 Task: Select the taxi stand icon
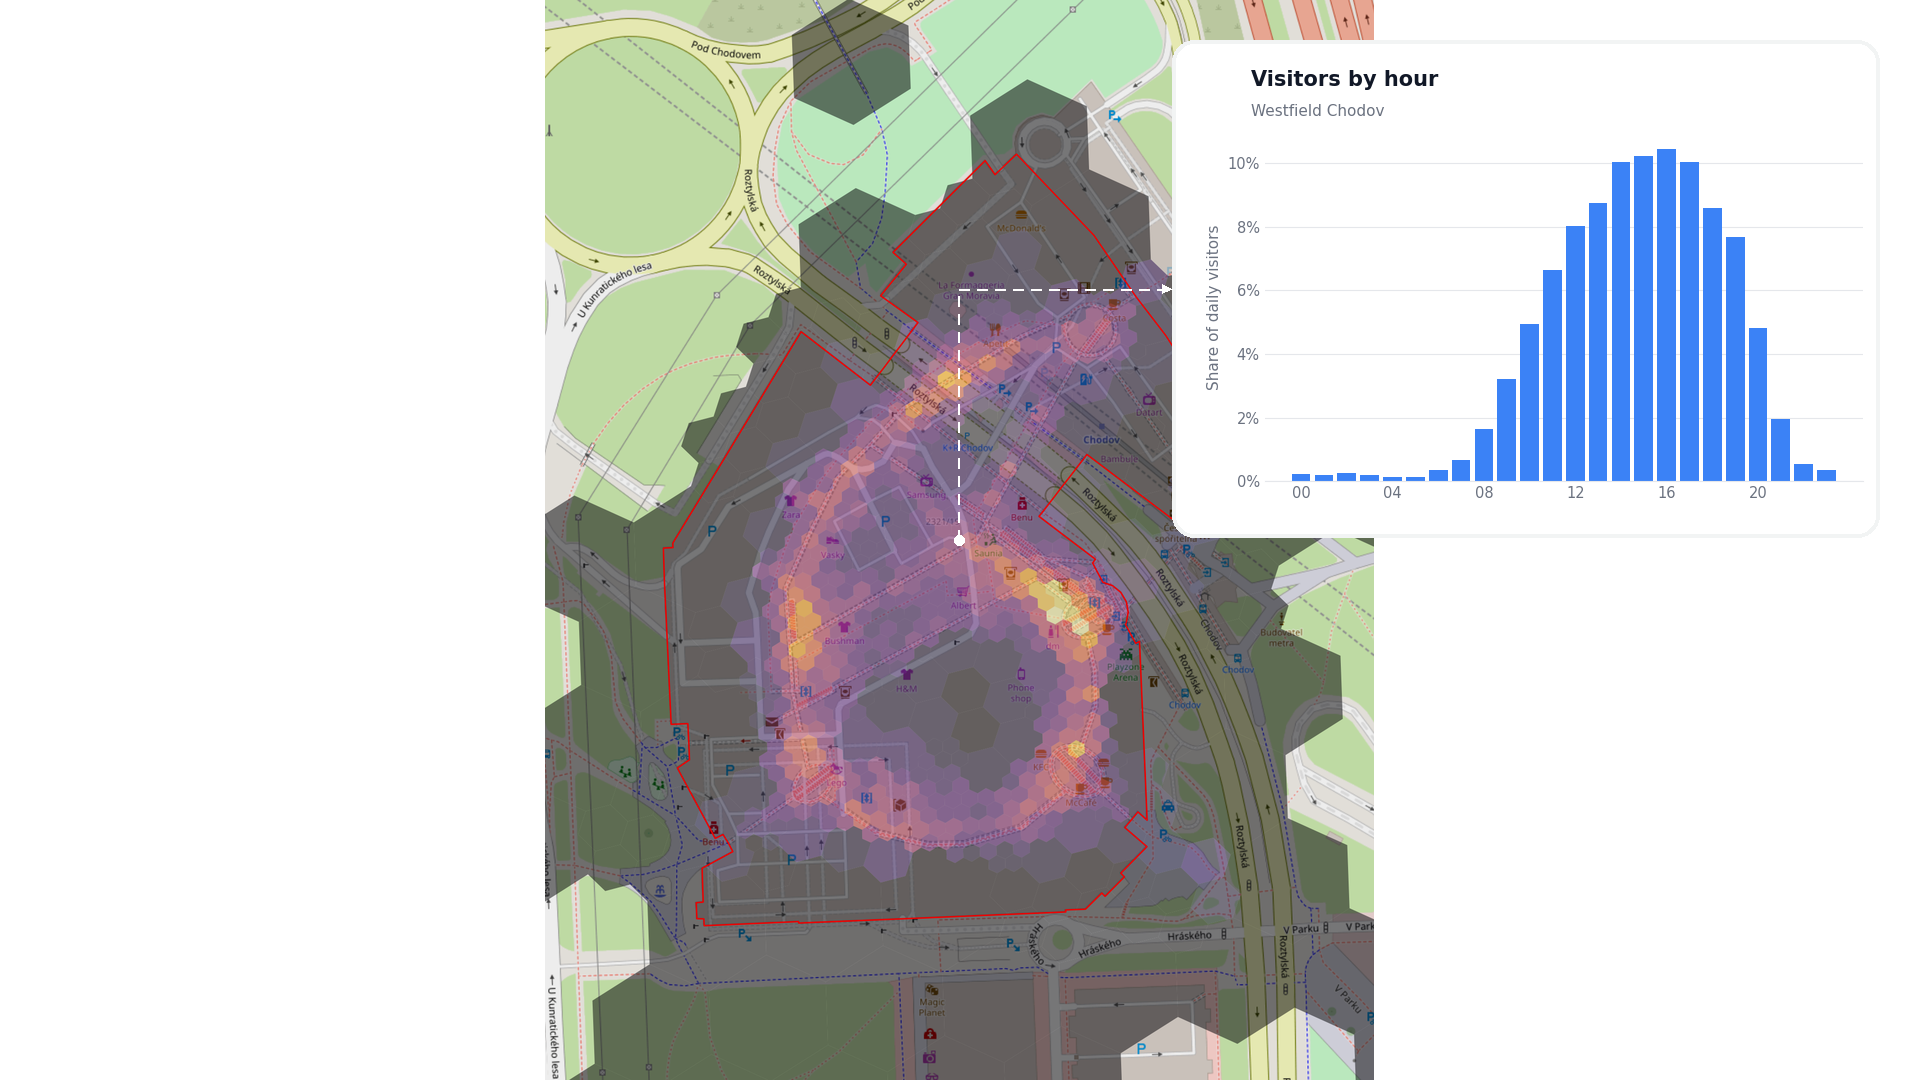(x=1167, y=806)
